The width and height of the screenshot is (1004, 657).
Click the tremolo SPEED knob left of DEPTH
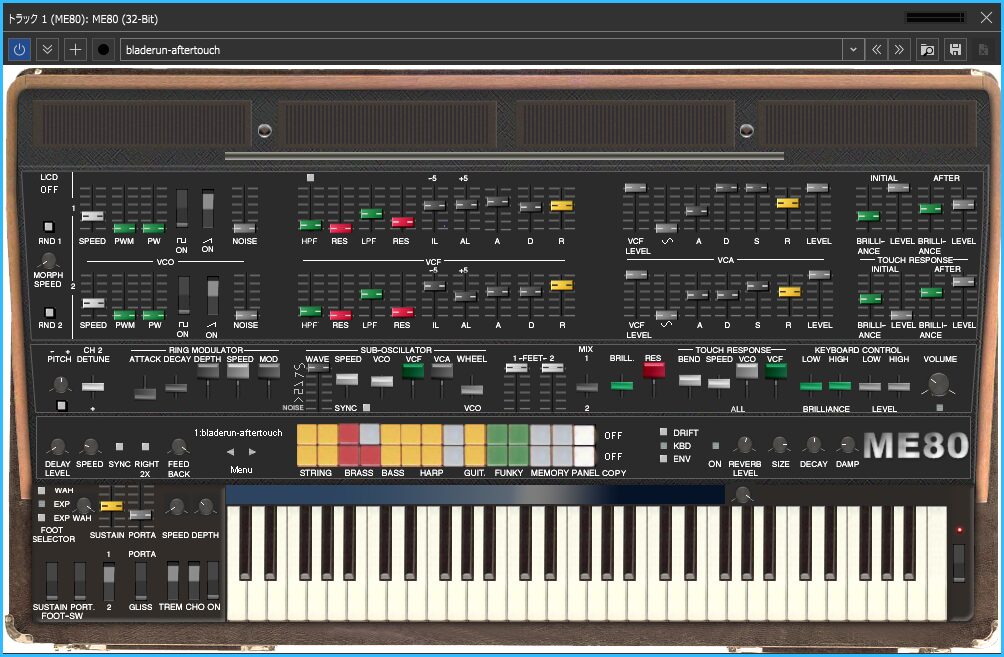(175, 507)
